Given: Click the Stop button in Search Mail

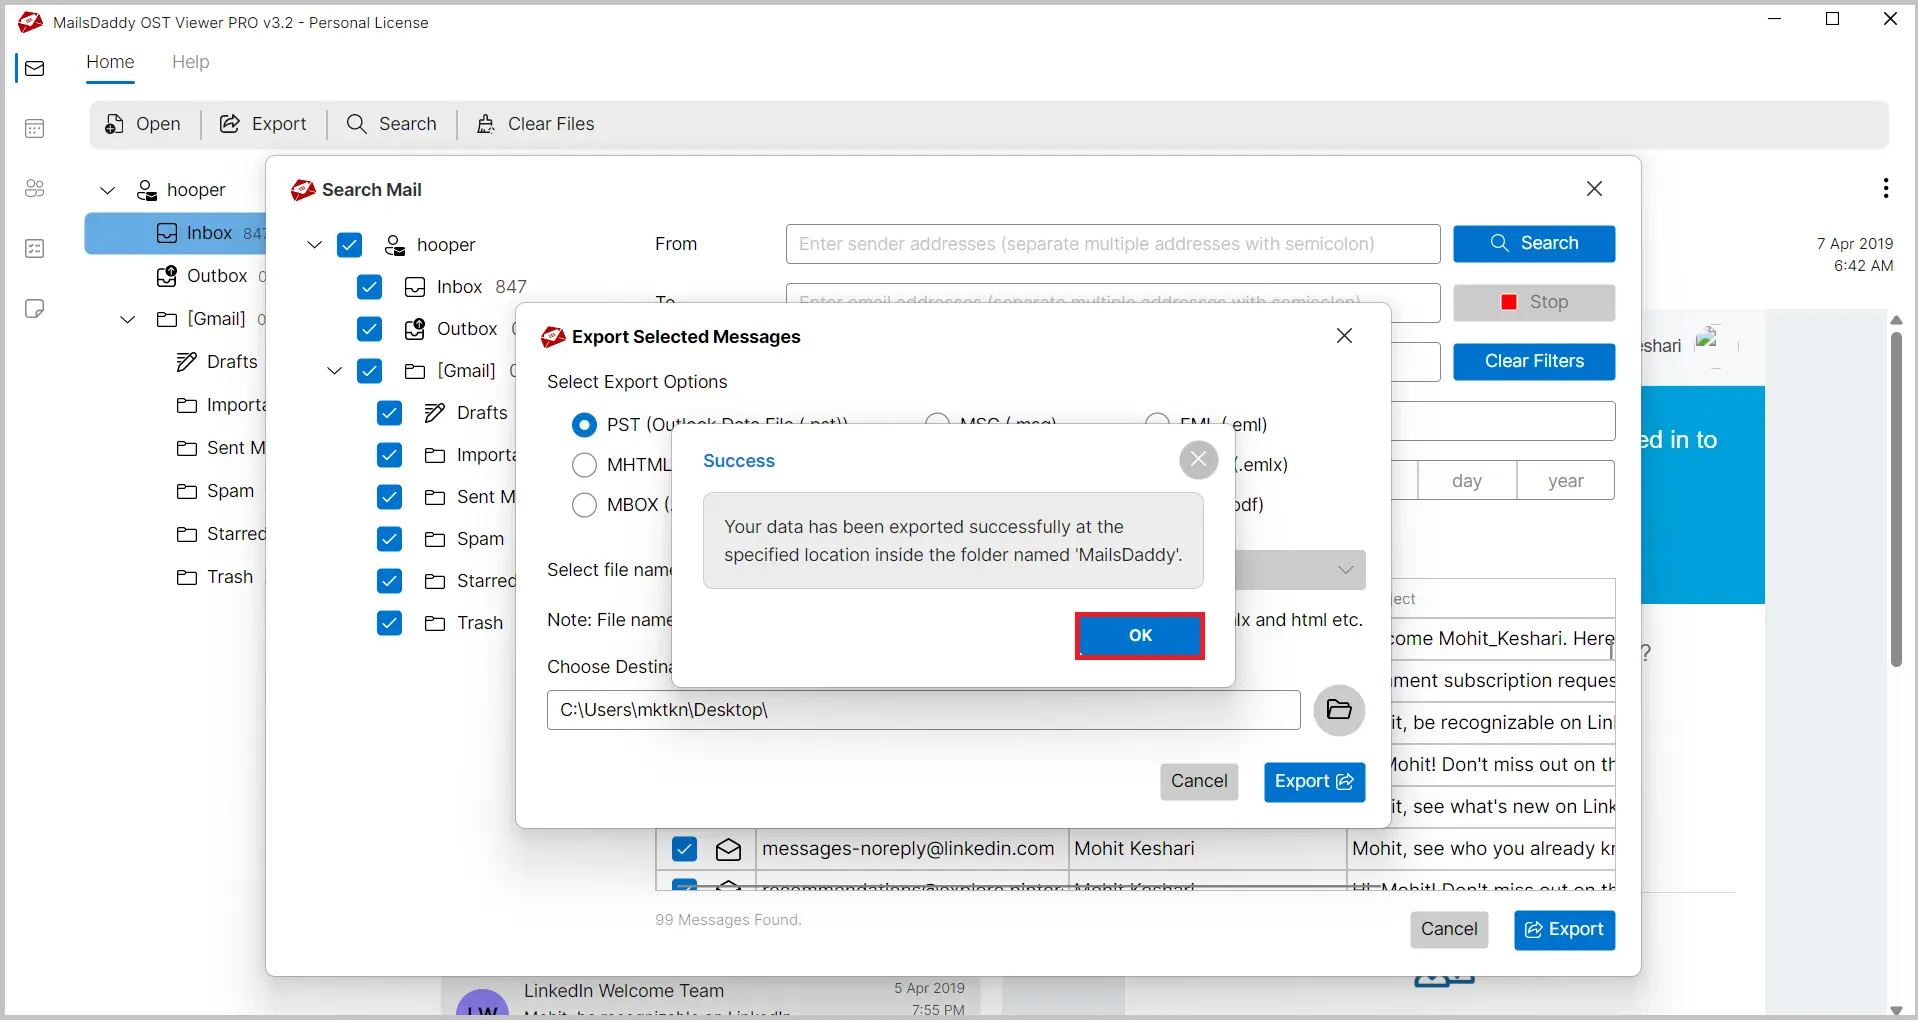Looking at the screenshot, I should pyautogui.click(x=1534, y=303).
